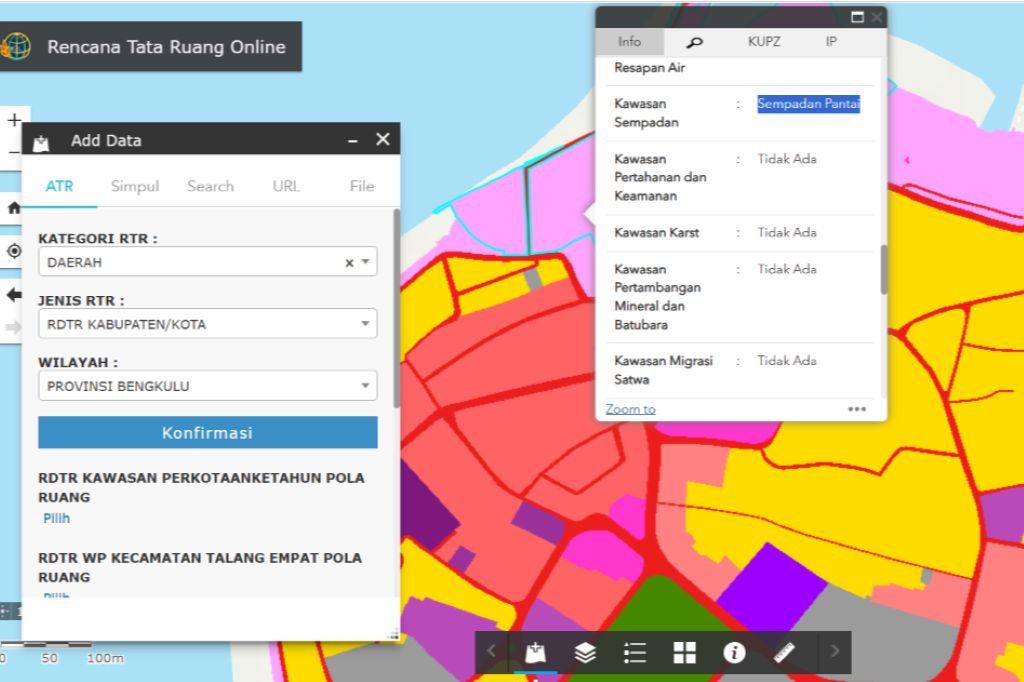Zoom in on the map
Viewport: 1024px width, 682px height.
(14, 120)
